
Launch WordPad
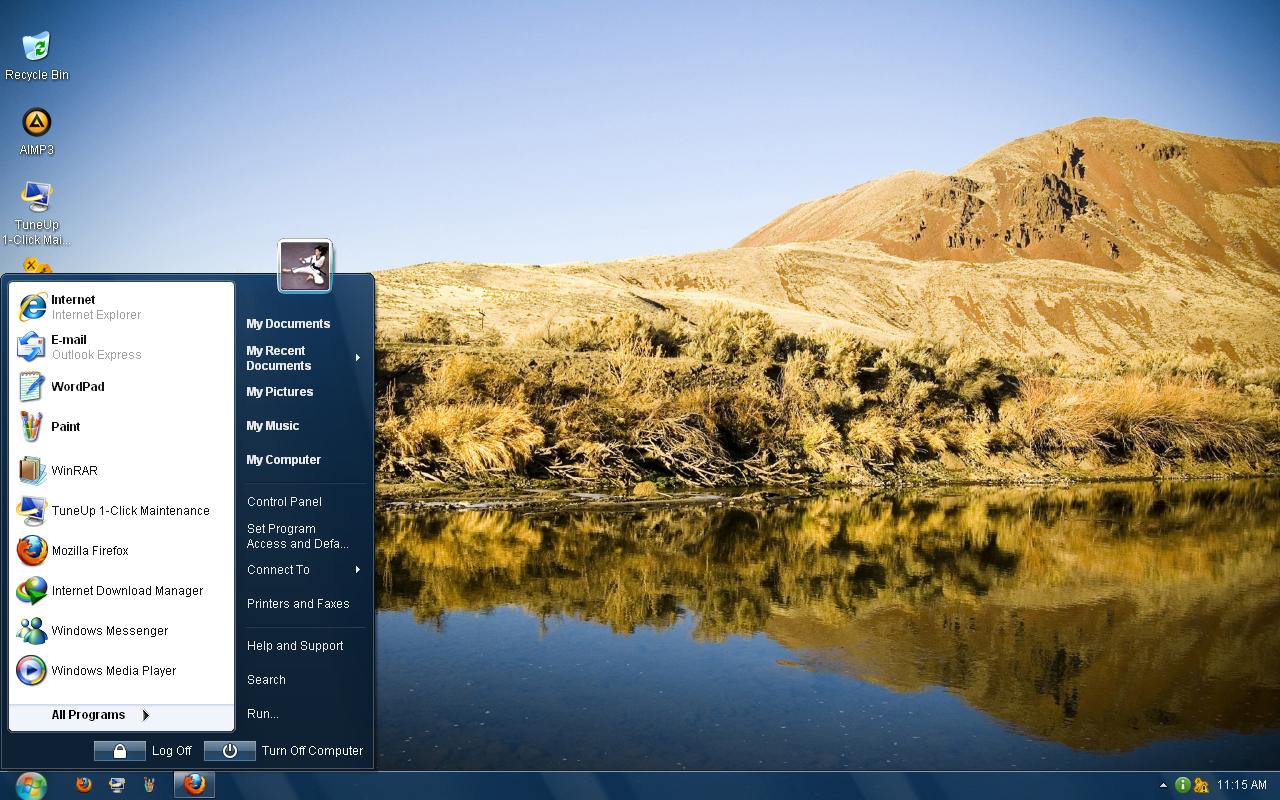(78, 387)
